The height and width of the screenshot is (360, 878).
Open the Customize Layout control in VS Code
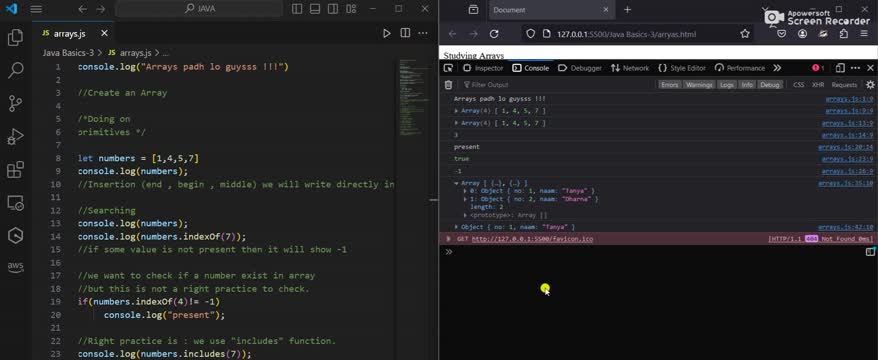coord(351,9)
